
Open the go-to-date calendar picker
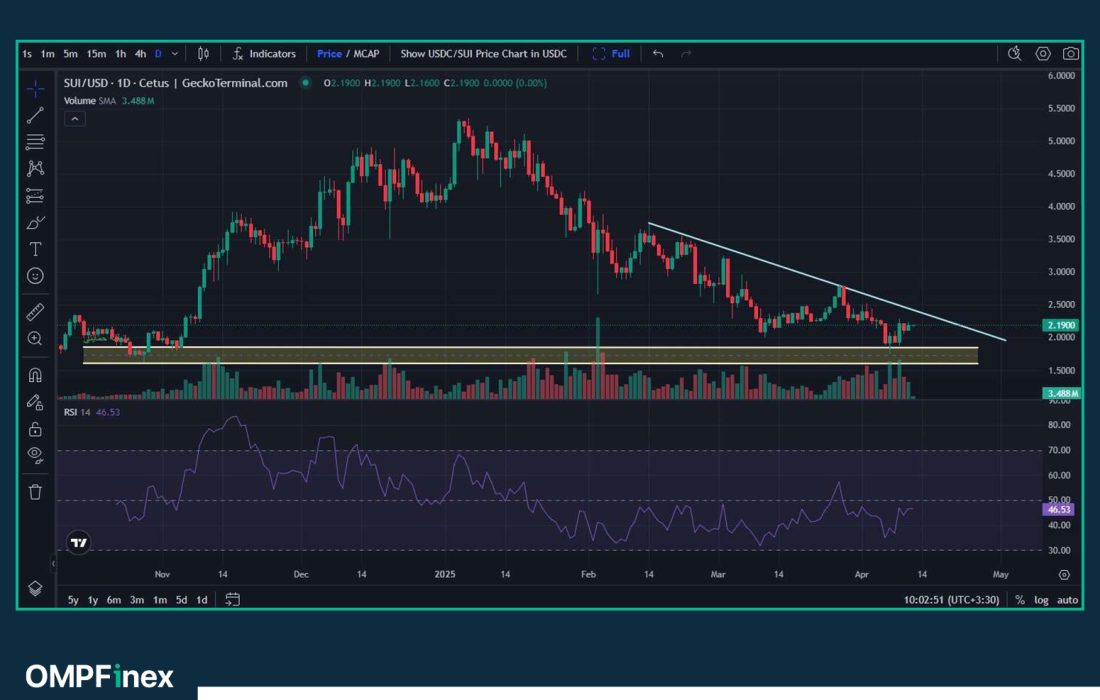[232, 600]
